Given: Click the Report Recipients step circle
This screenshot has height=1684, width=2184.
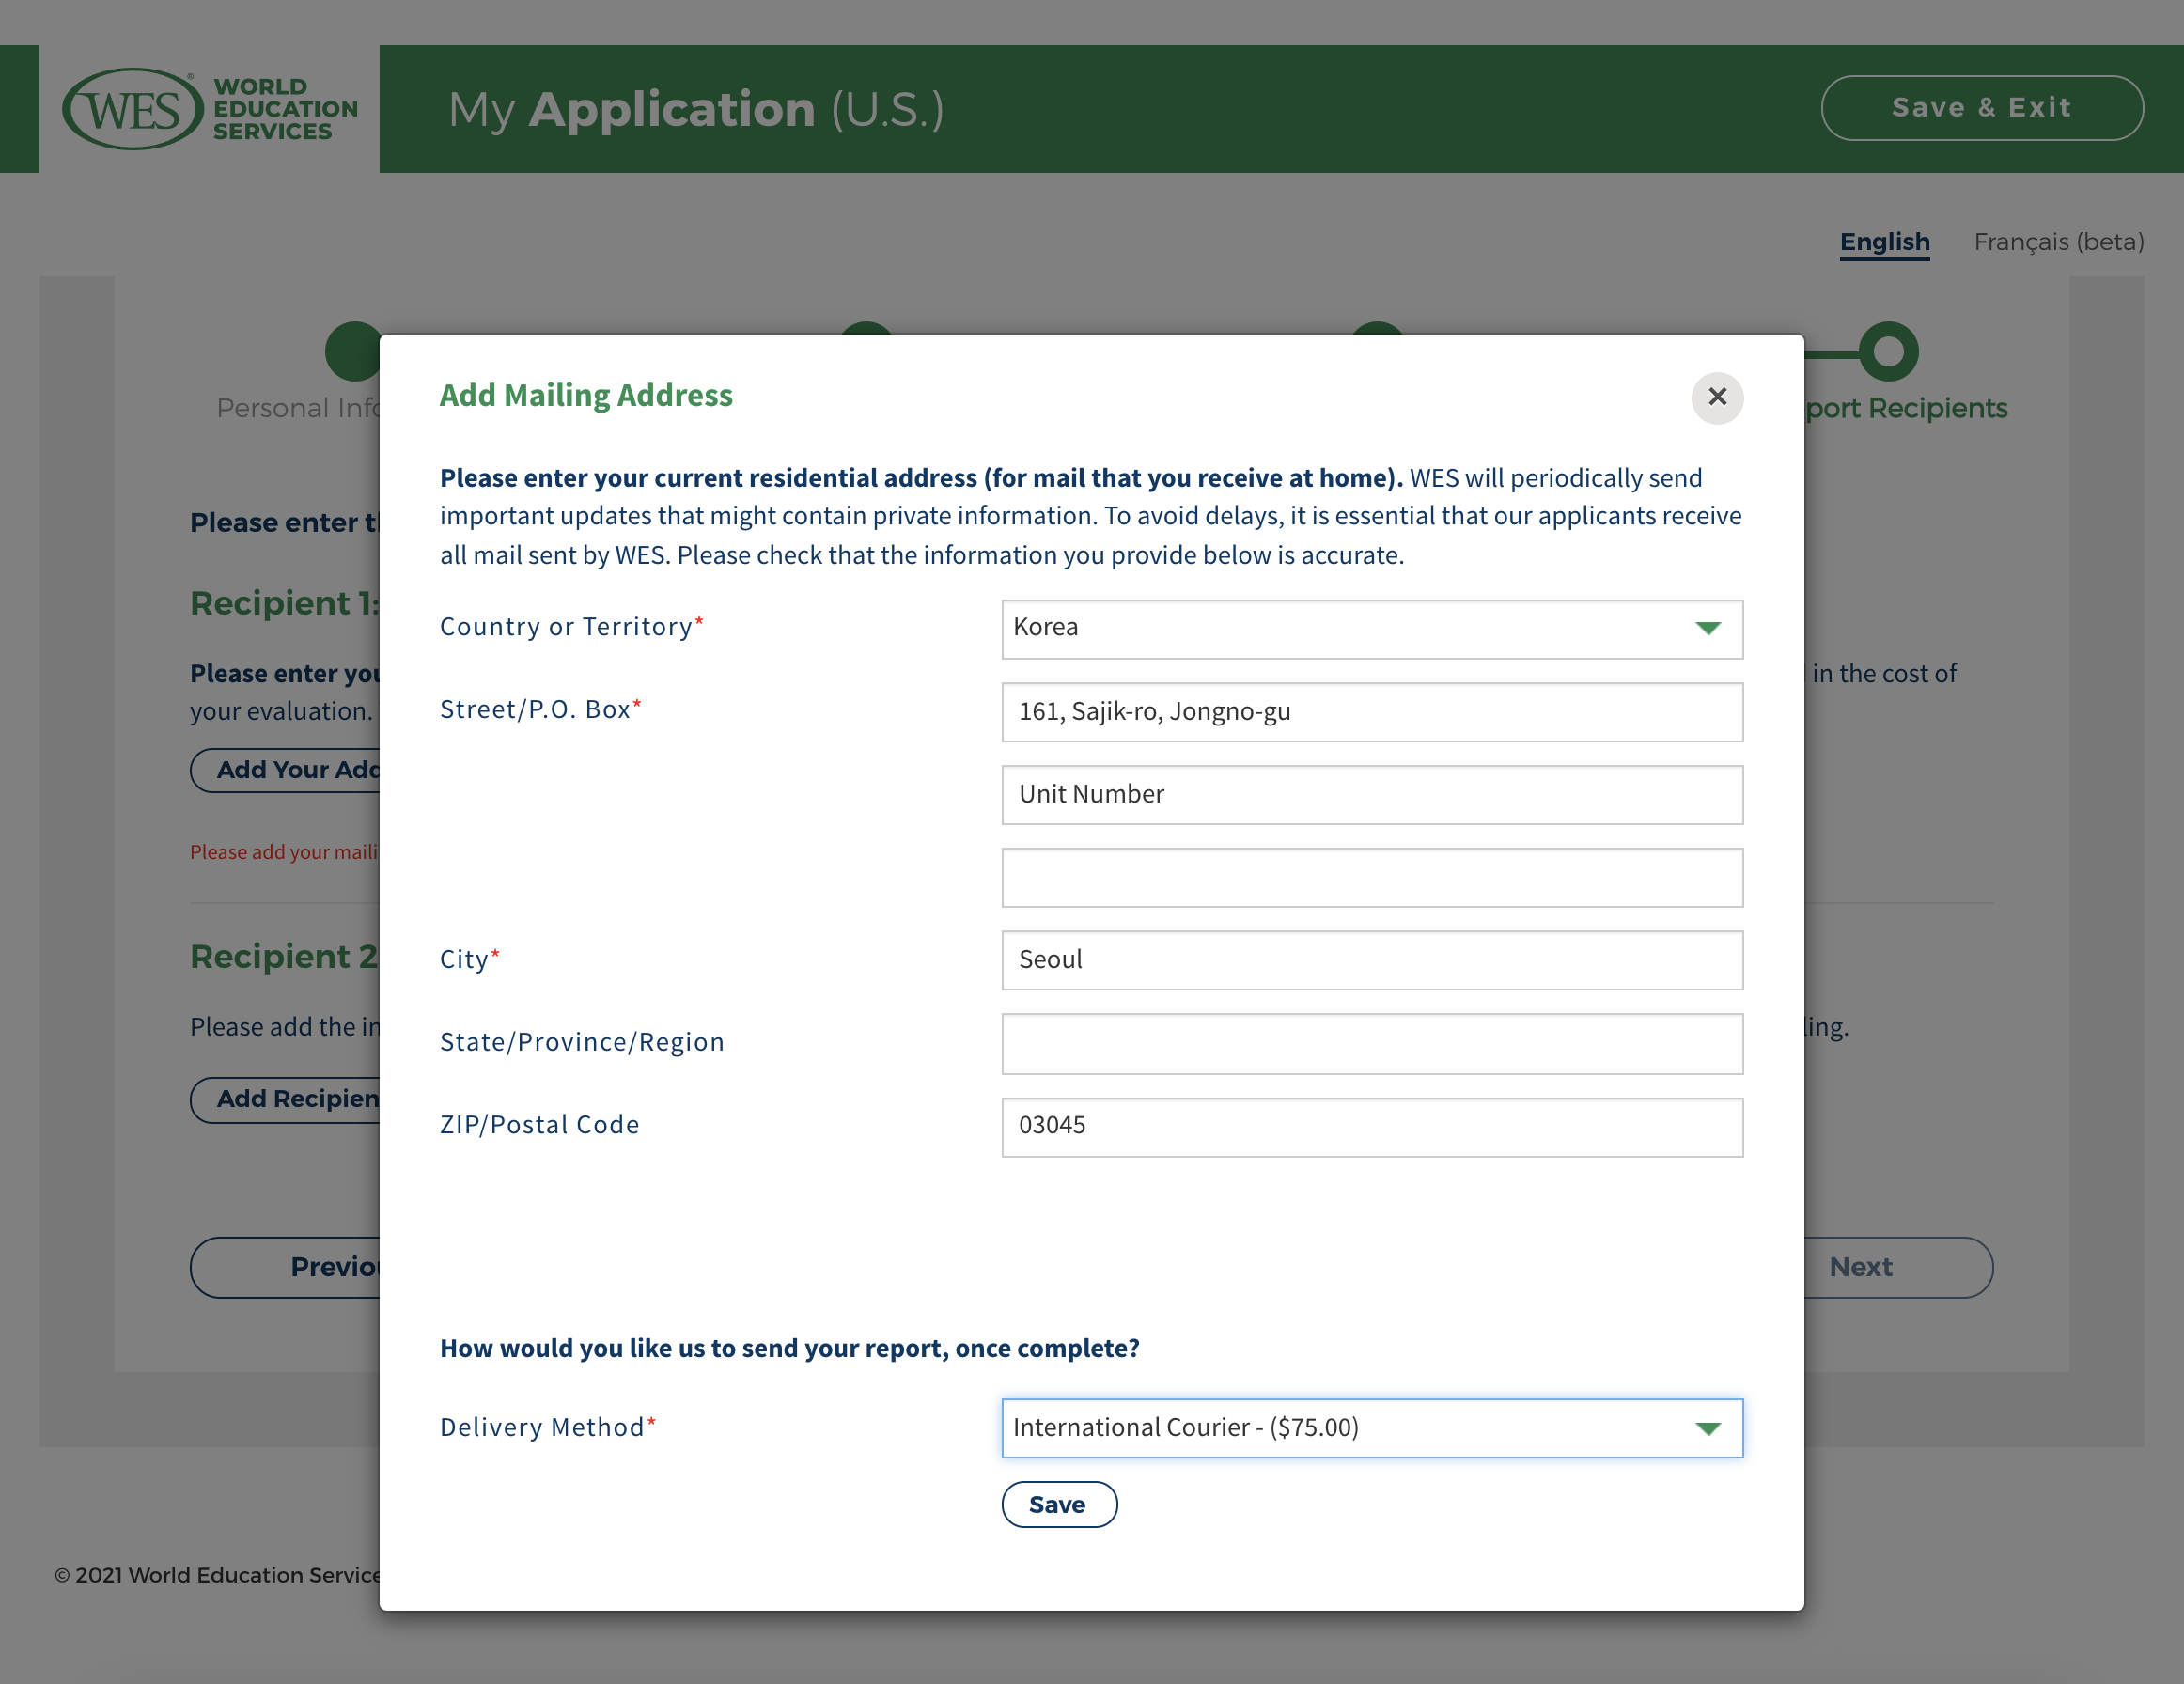Looking at the screenshot, I should pos(1888,351).
